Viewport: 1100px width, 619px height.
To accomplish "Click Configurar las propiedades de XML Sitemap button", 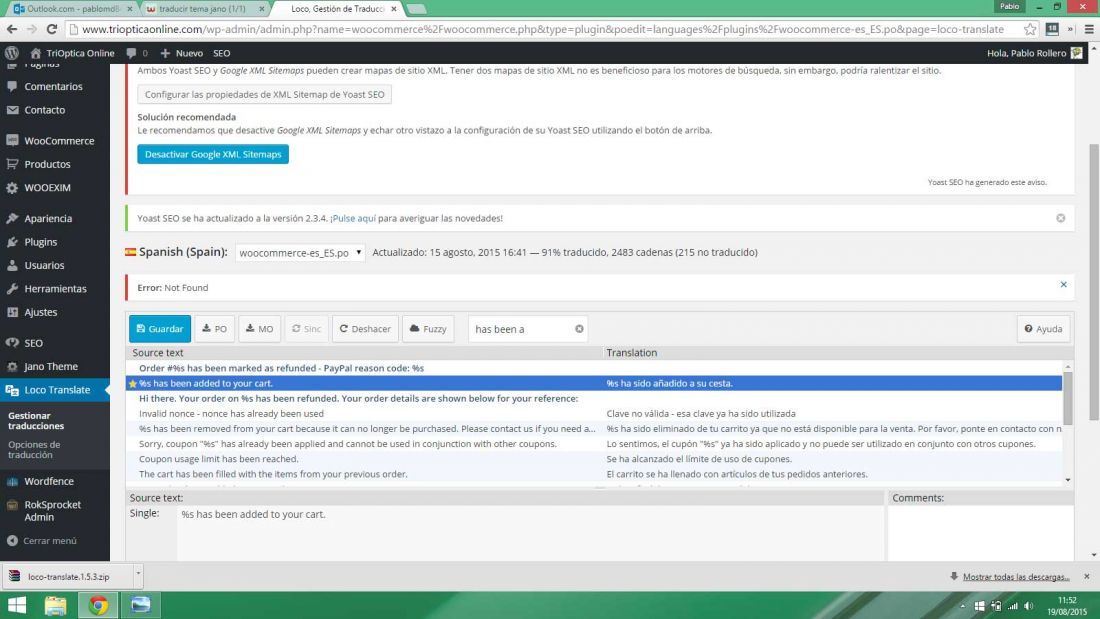I will 264,95.
